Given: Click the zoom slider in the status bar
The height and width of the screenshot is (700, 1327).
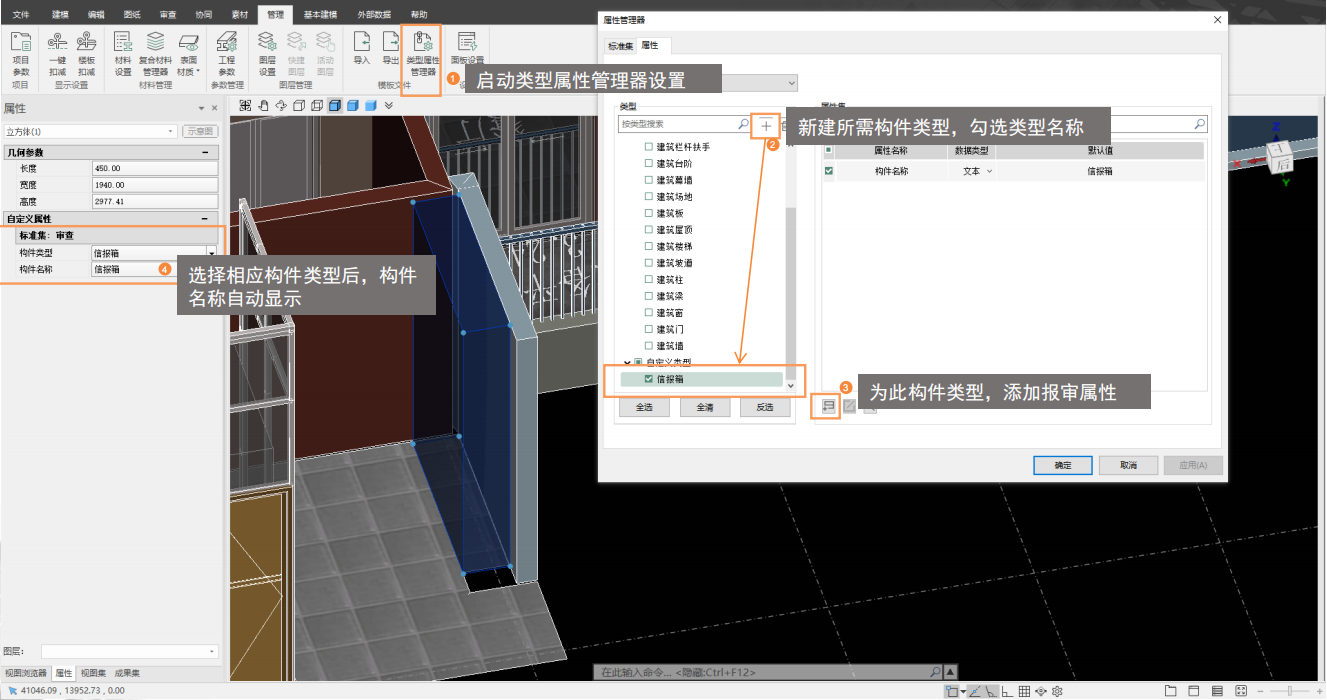Looking at the screenshot, I should [x=1288, y=691].
